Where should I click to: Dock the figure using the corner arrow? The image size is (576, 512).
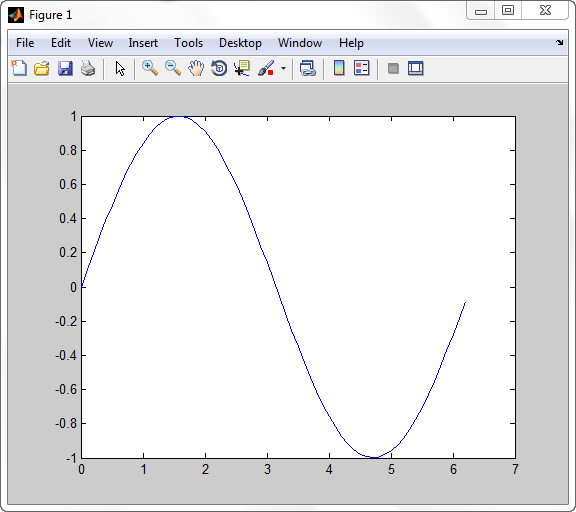coord(559,43)
